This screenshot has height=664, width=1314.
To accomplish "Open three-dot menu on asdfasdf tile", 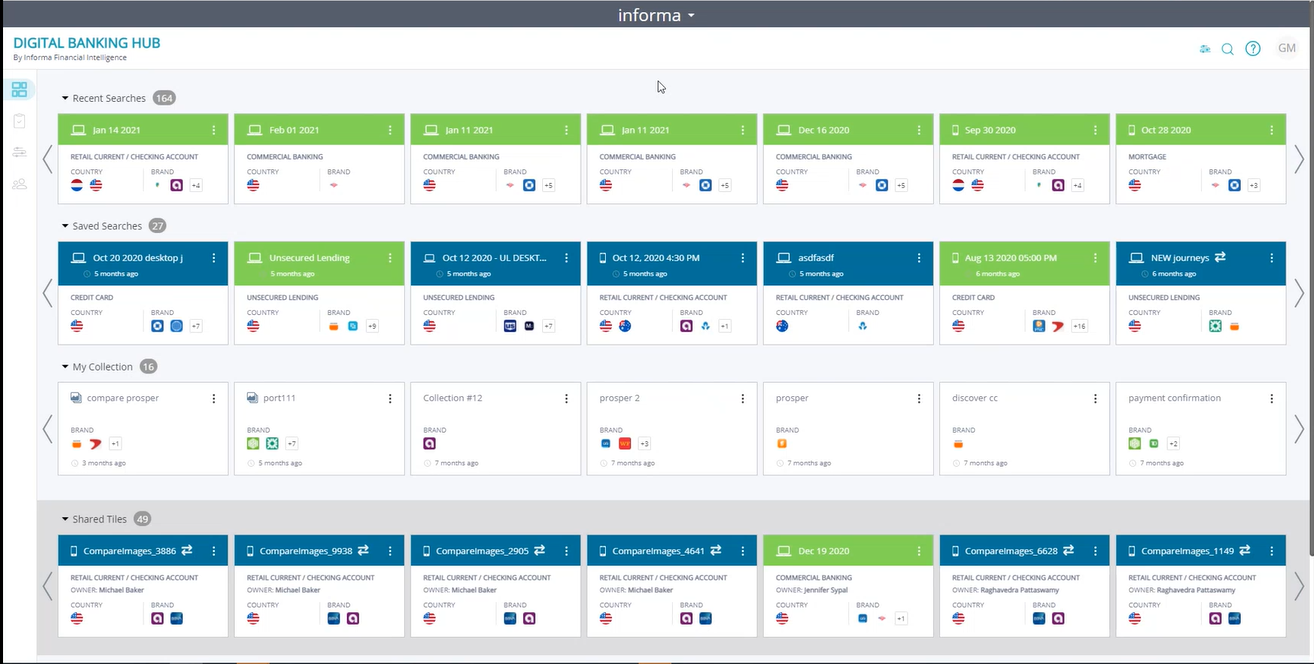I will (x=919, y=258).
